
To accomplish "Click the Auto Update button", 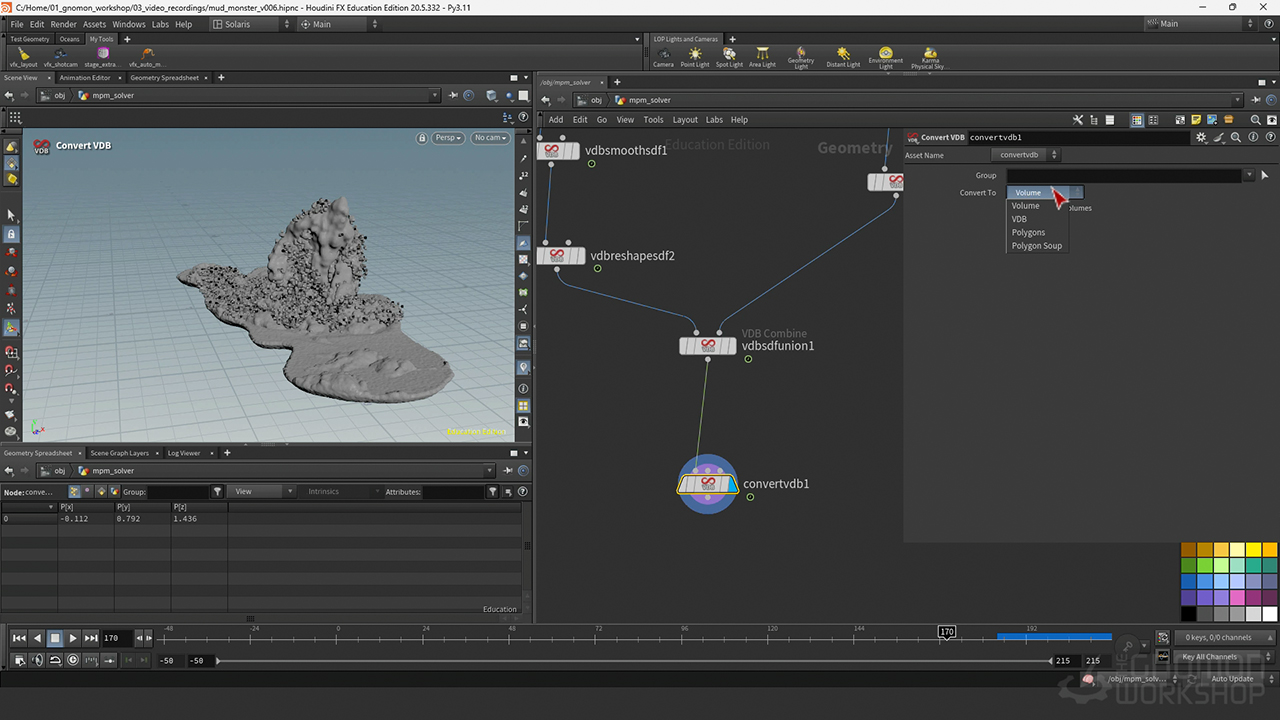I will point(1232,679).
